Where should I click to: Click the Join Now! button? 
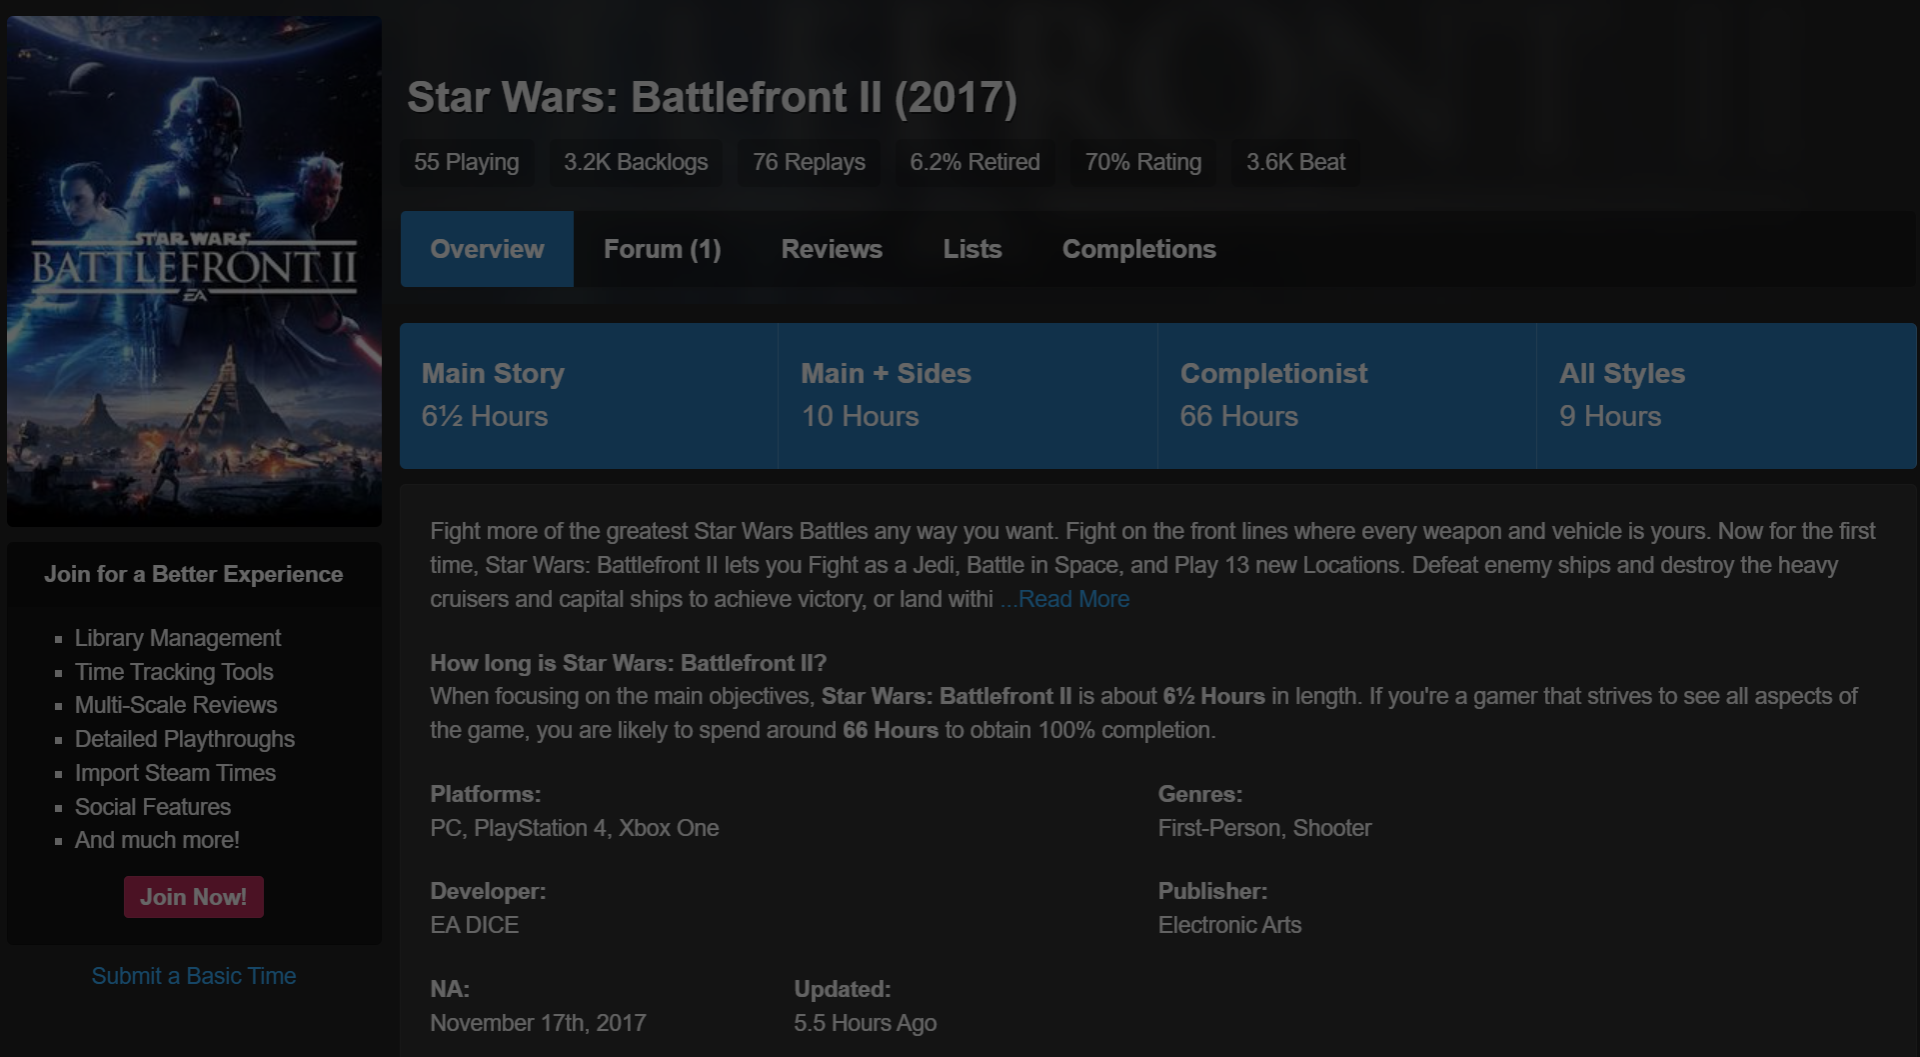[194, 897]
